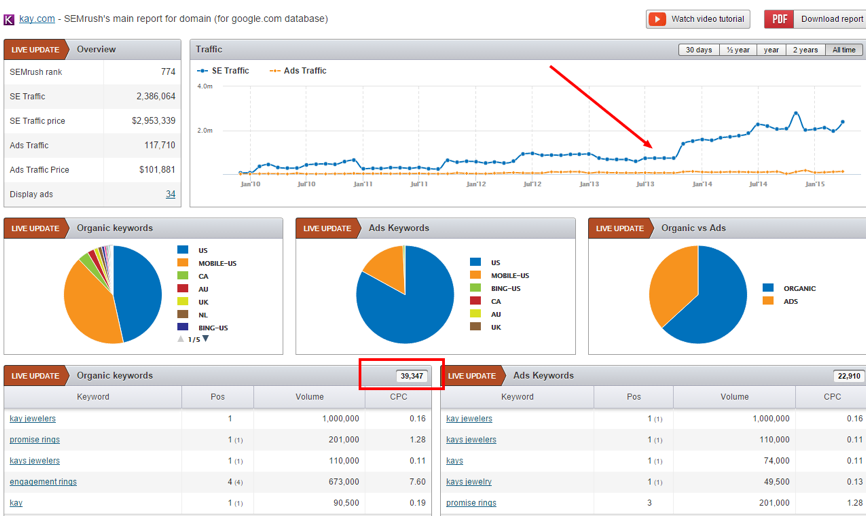Open ads keyword kays jewelers

click(x=471, y=439)
